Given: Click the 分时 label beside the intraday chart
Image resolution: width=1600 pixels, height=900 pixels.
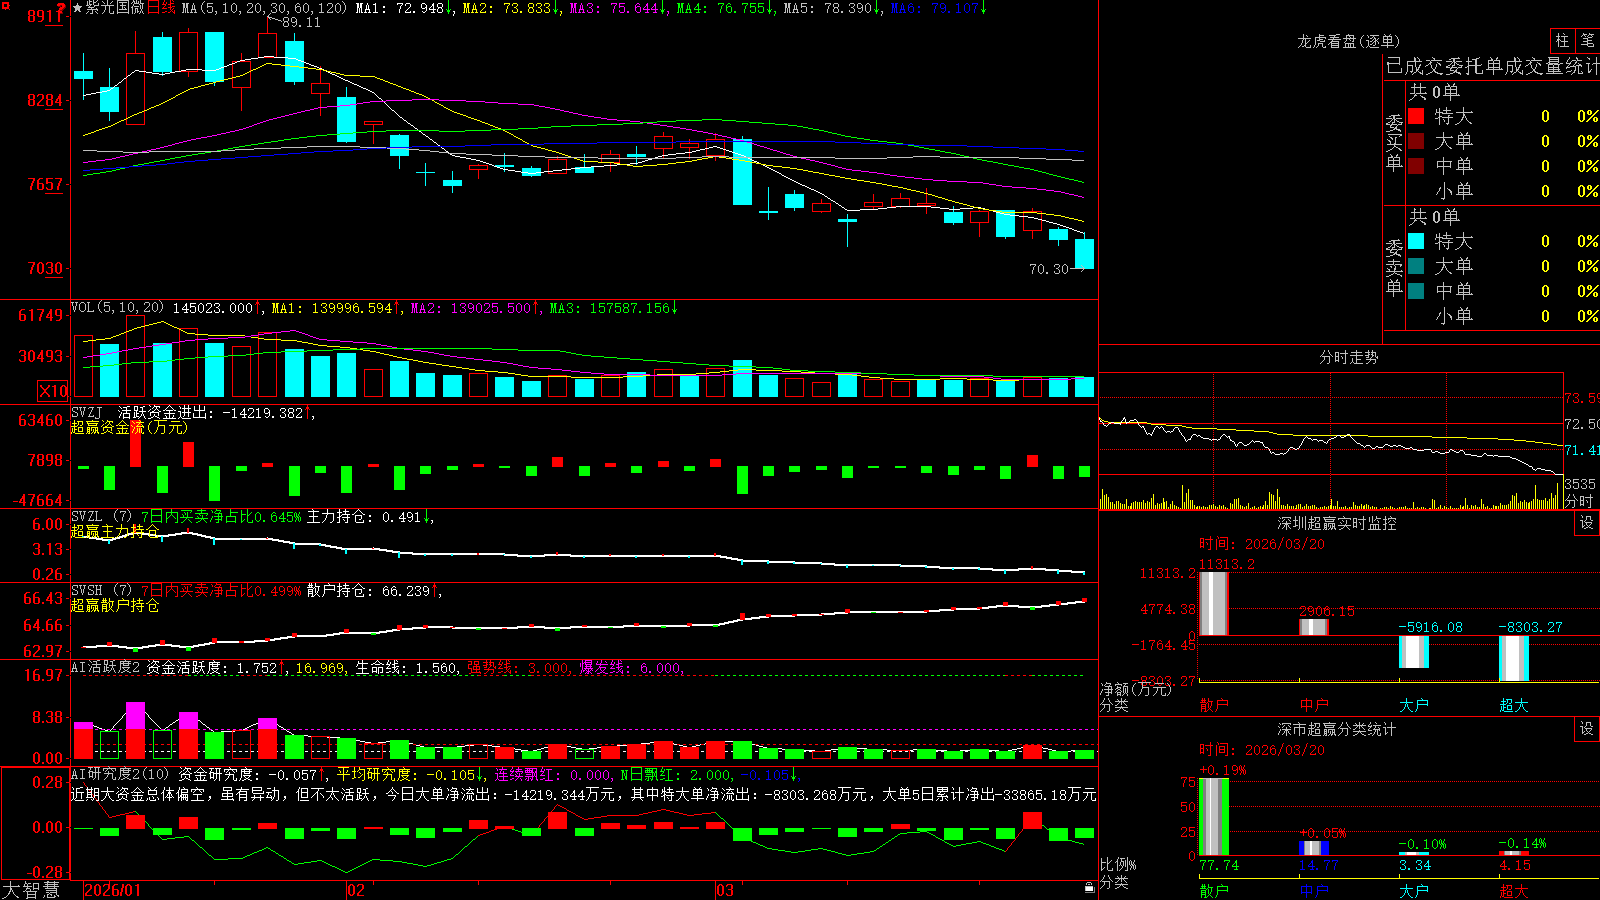Looking at the screenshot, I should coord(1579,501).
